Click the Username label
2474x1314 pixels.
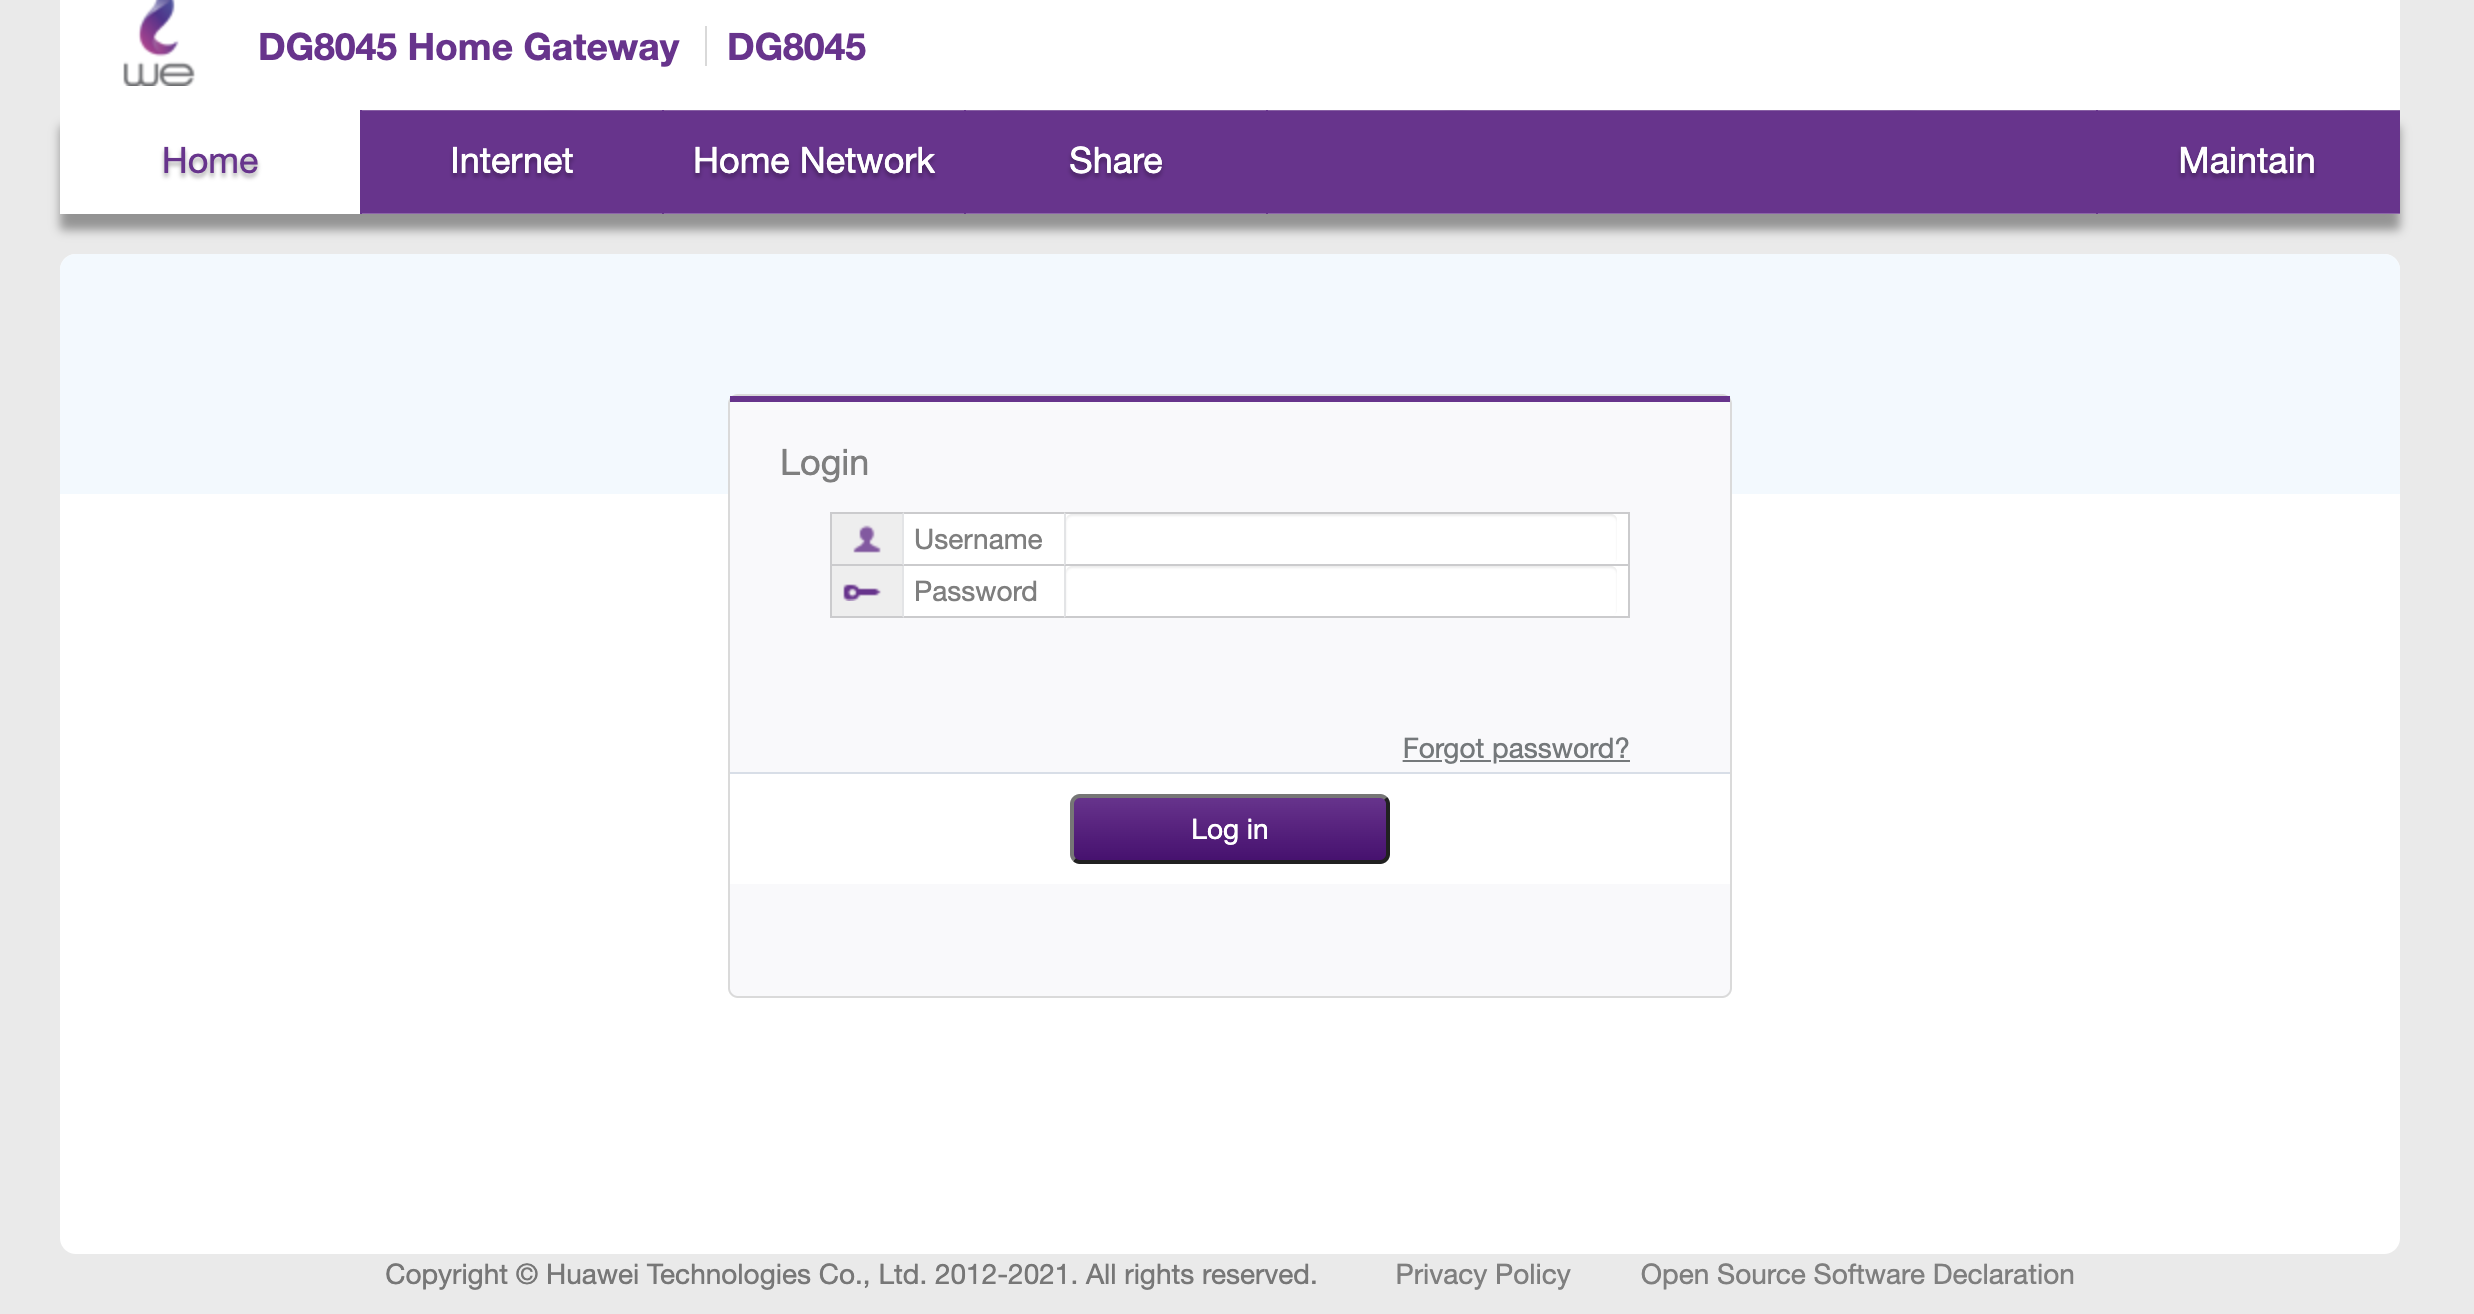point(978,540)
